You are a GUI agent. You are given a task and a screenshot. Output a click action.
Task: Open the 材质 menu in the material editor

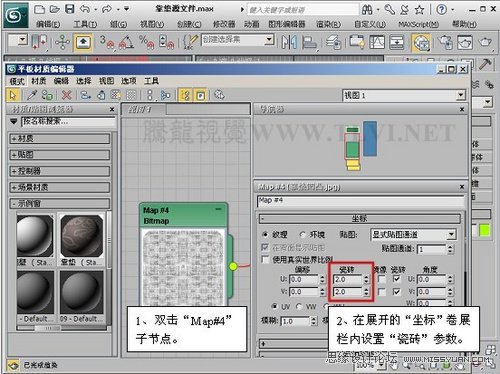point(39,81)
